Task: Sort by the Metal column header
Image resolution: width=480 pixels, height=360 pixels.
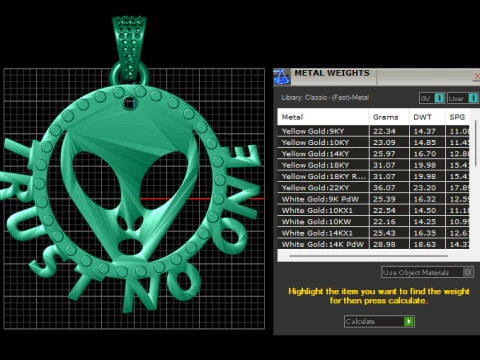Action: 323,117
